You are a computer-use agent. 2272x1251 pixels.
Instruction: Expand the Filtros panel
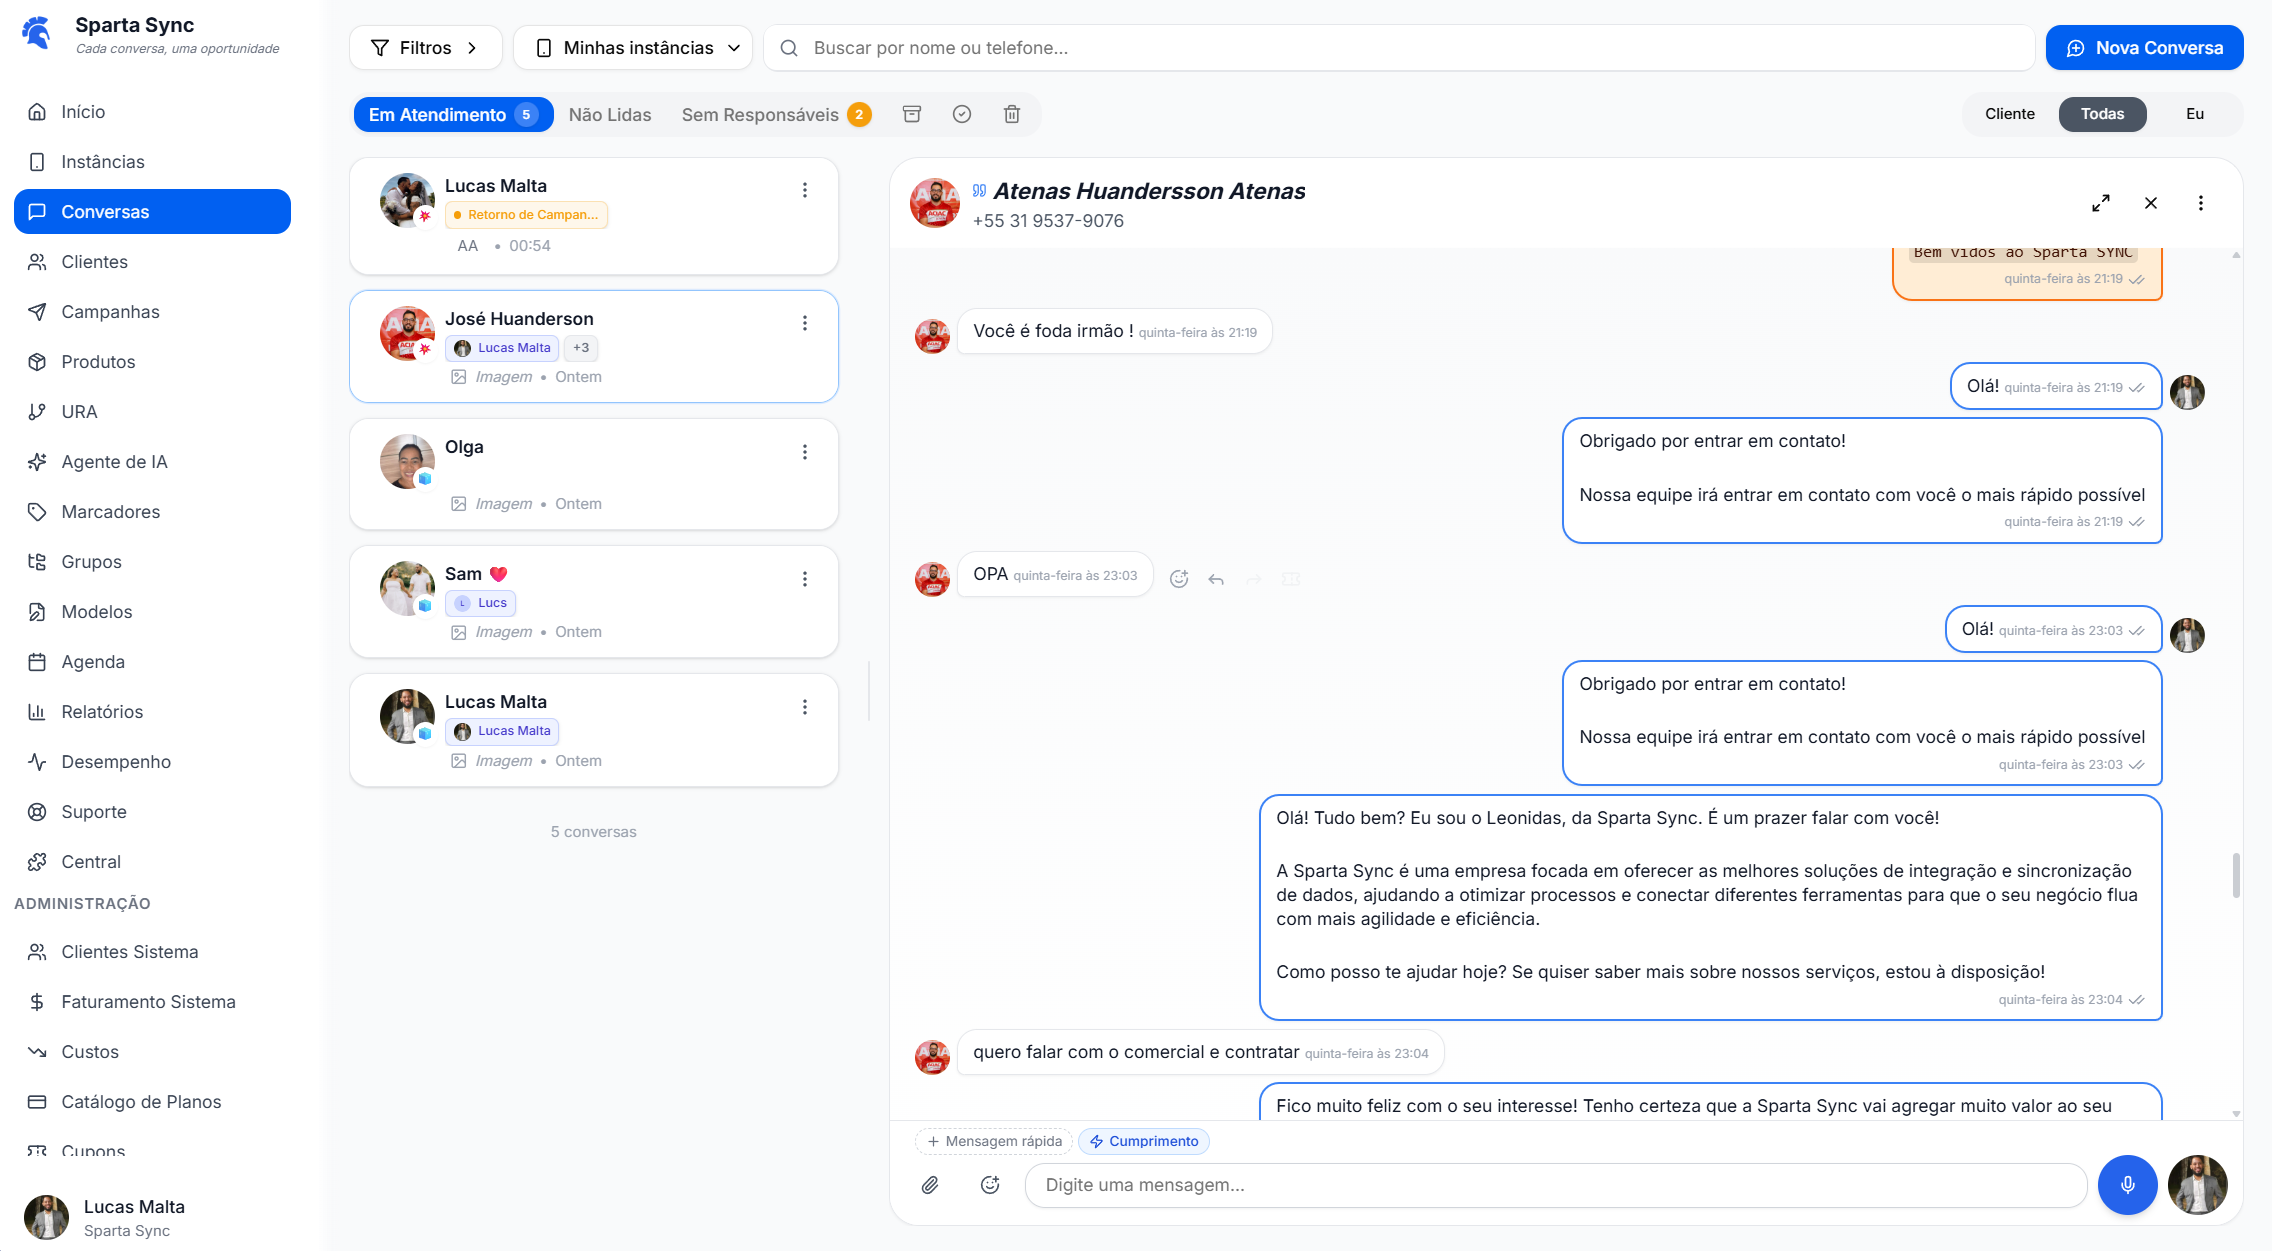[x=425, y=48]
